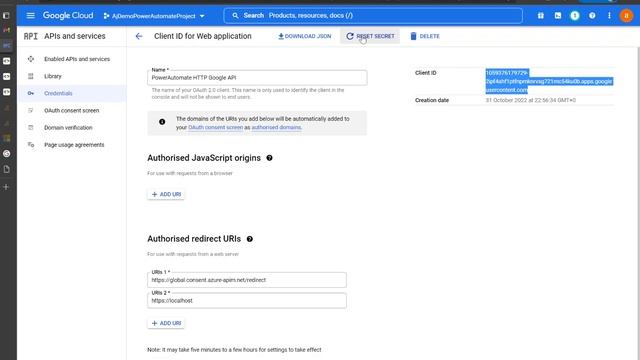This screenshot has height=360, width=640.
Task: Click the Domain verification icon
Action: (31, 128)
